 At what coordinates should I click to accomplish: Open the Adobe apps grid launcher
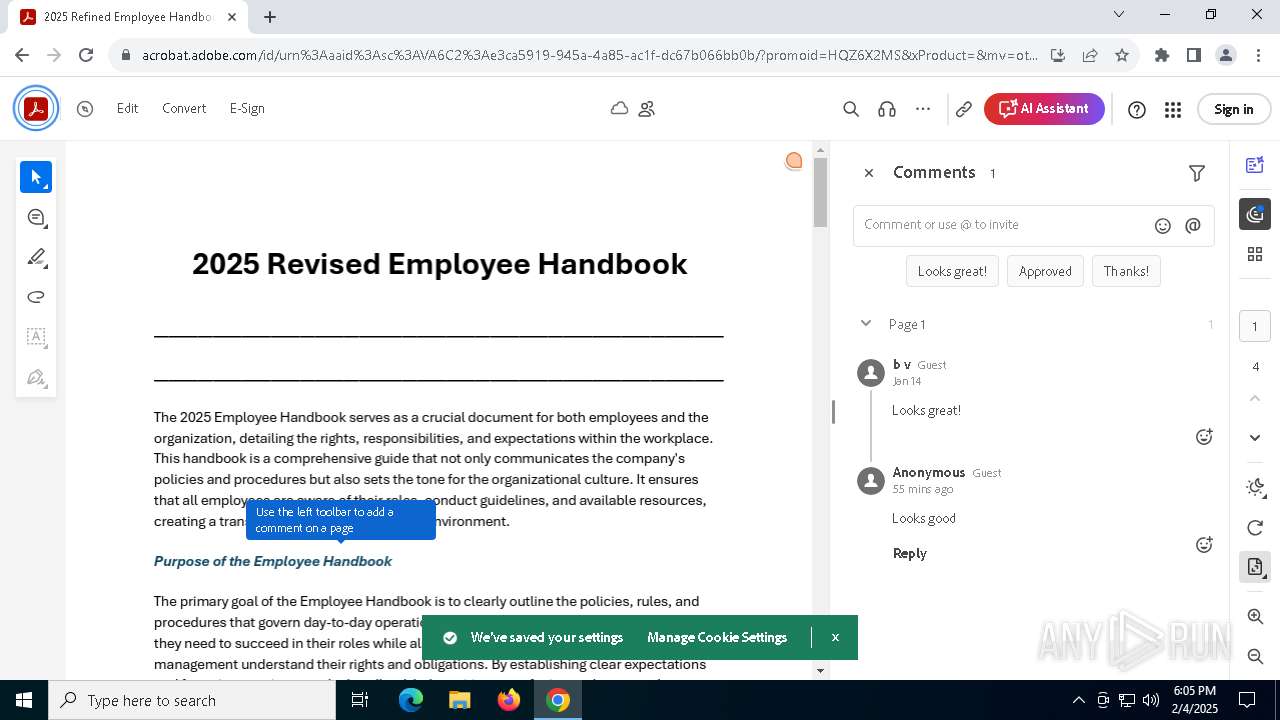pos(1173,110)
